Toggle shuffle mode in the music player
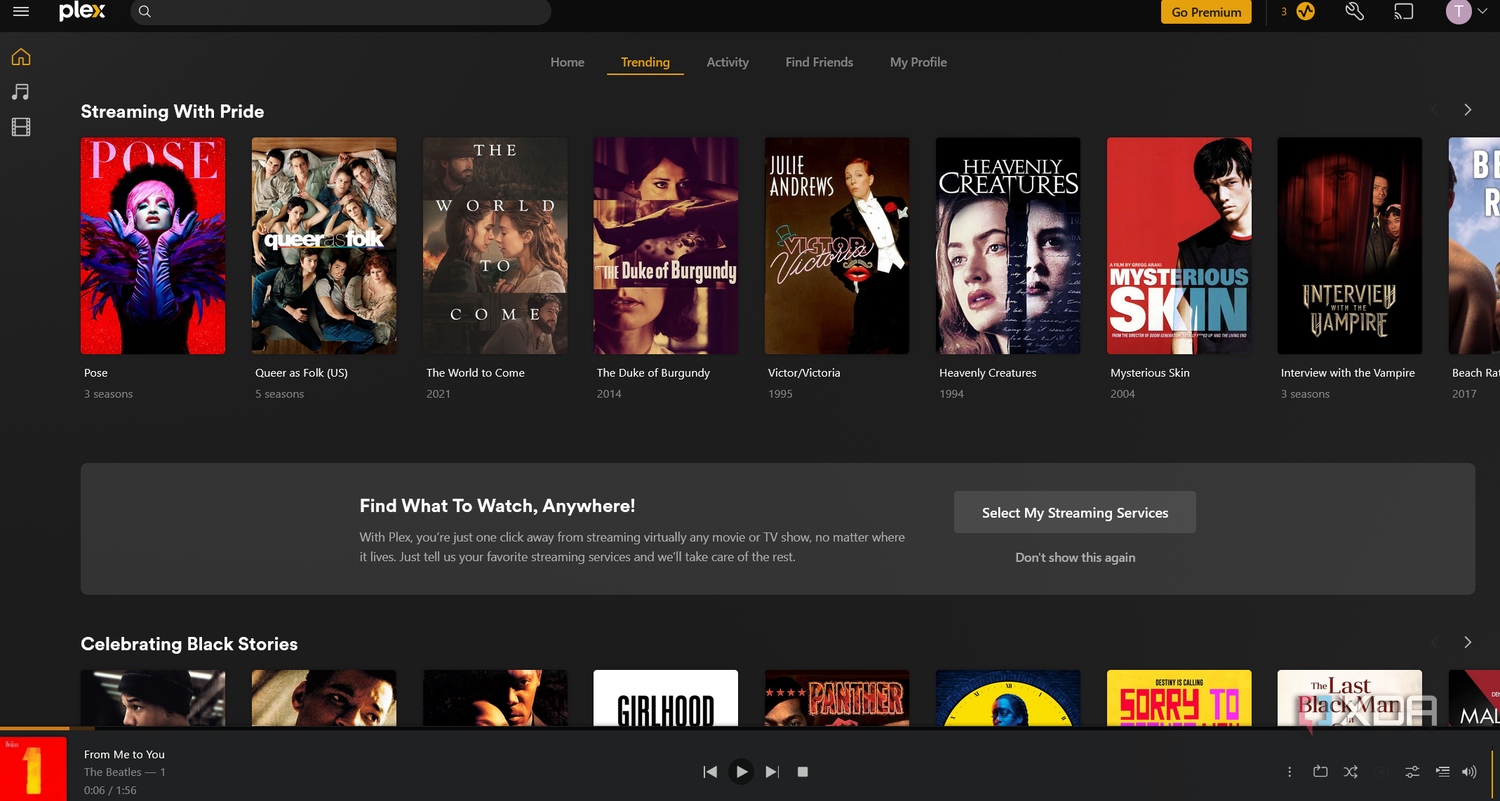1500x801 pixels. pyautogui.click(x=1350, y=771)
